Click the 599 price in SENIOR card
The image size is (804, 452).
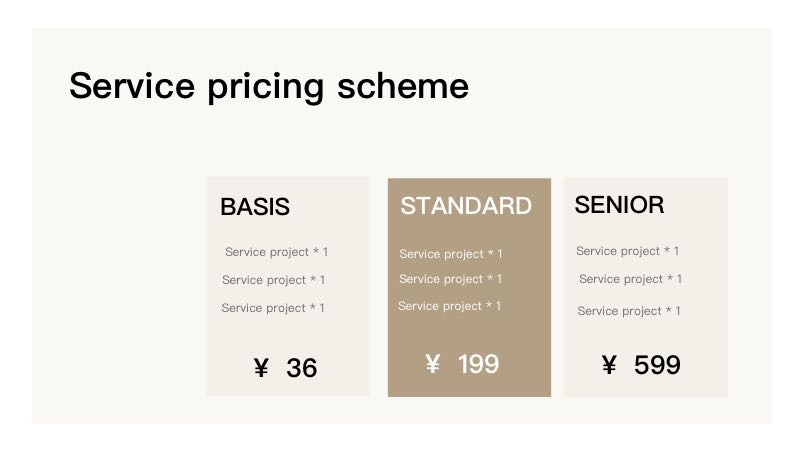[x=657, y=366]
